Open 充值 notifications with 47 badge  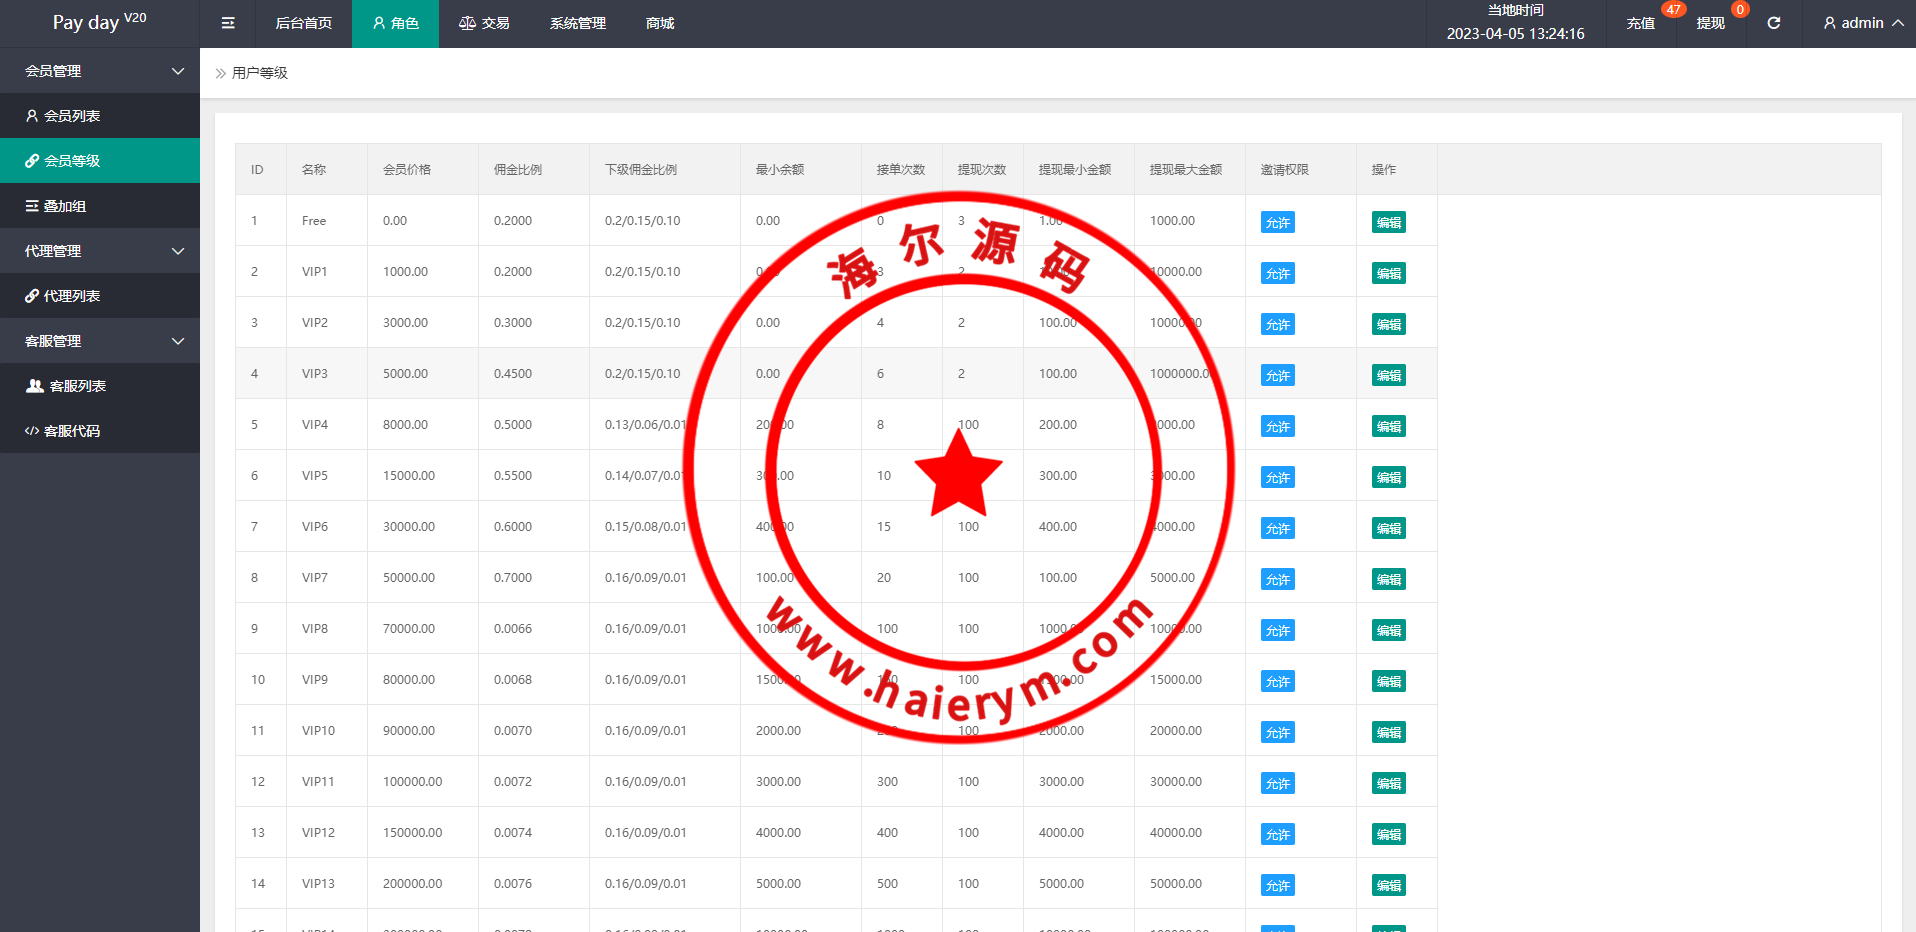1641,23
